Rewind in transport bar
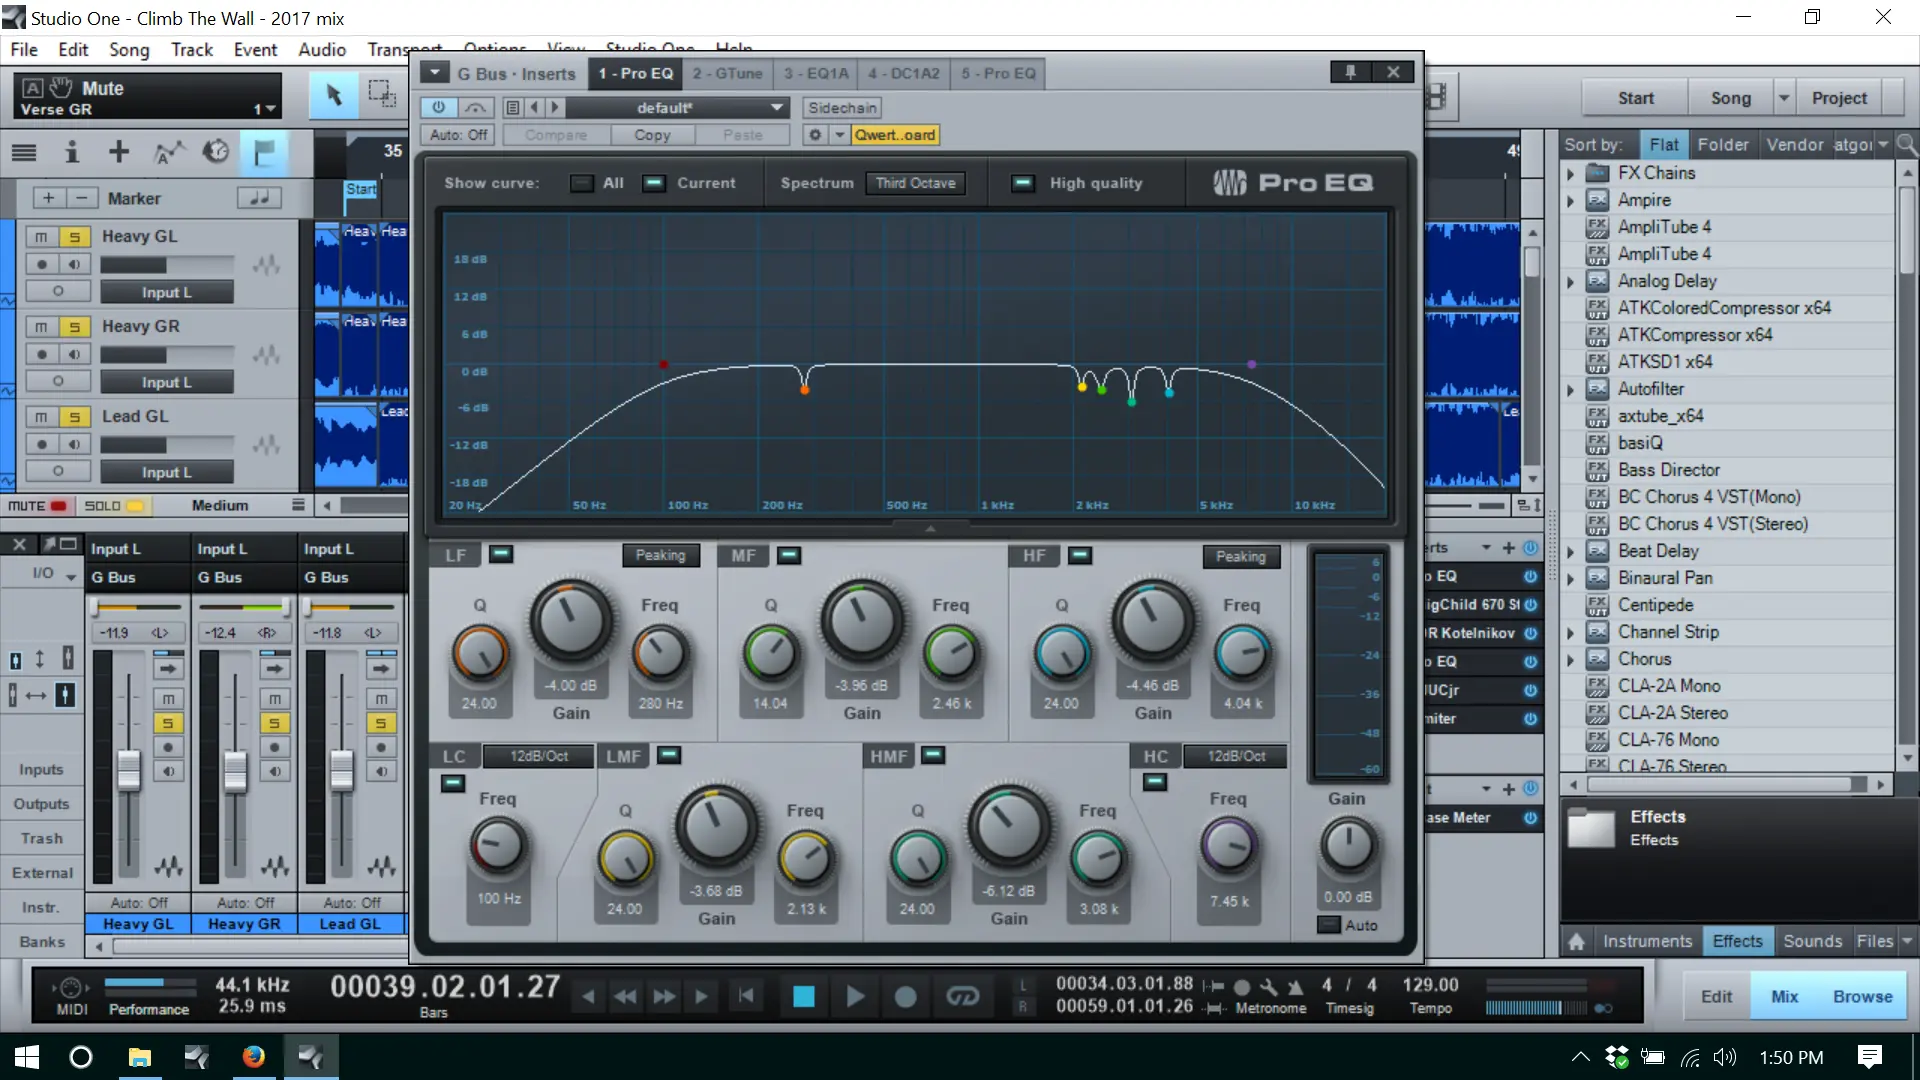Screen dimensions: 1920x1080 tap(625, 996)
